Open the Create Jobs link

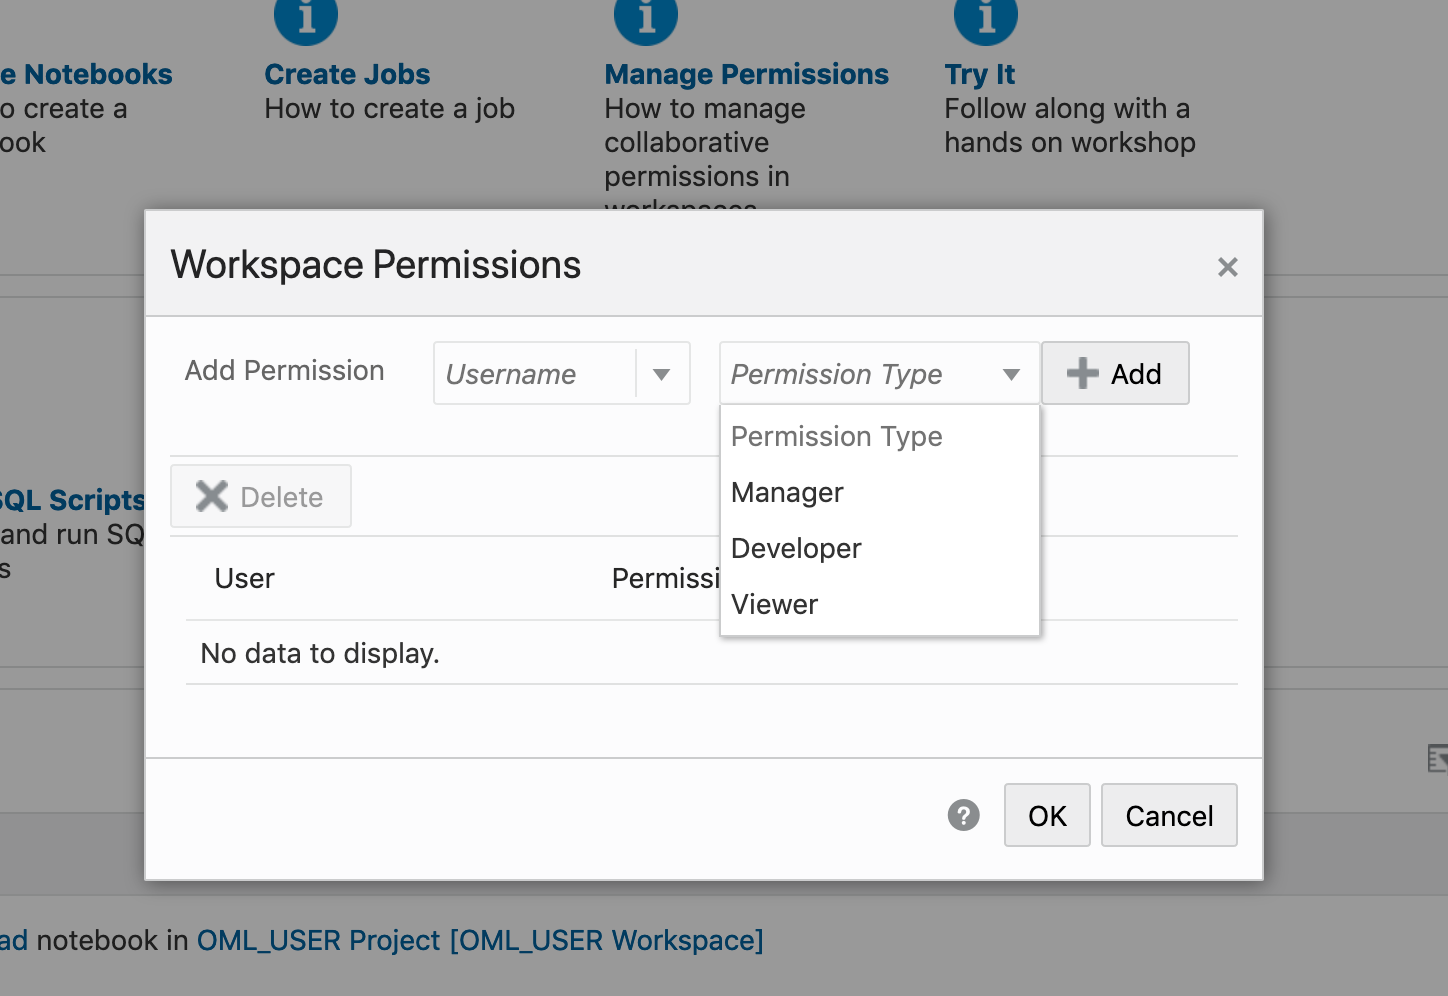[347, 74]
